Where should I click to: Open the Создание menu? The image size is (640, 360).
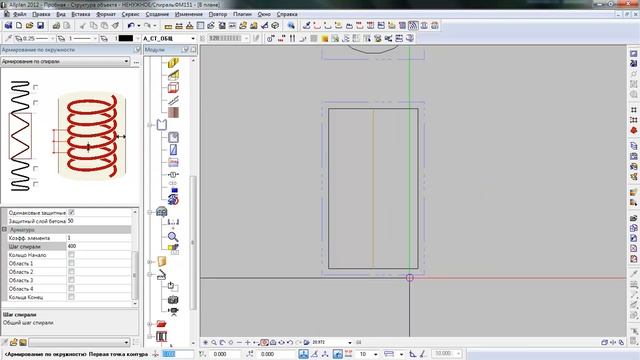pyautogui.click(x=157, y=14)
